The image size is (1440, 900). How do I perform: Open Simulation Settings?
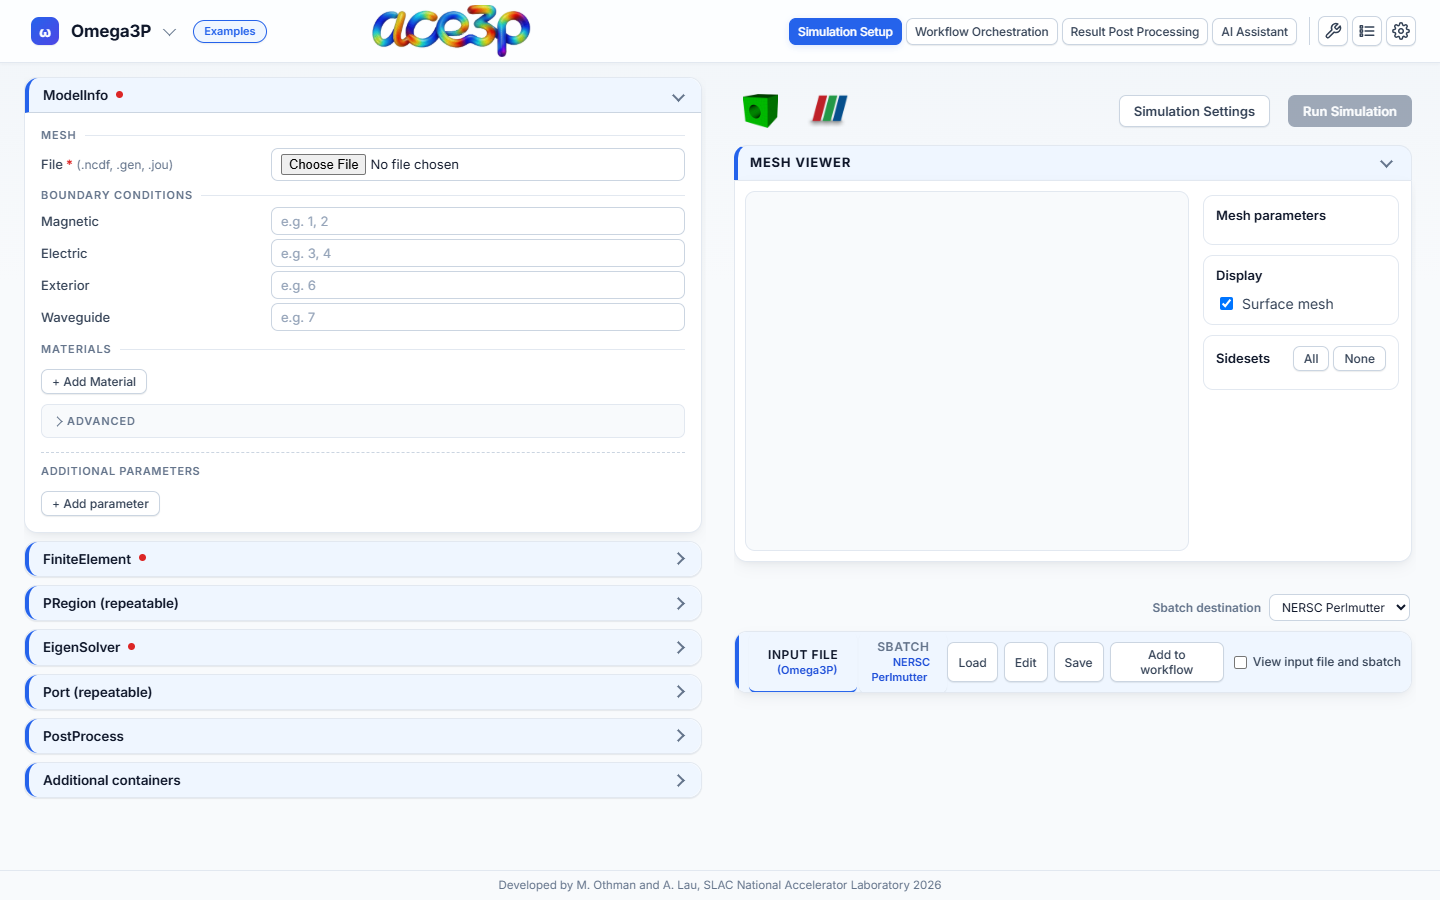tap(1194, 111)
